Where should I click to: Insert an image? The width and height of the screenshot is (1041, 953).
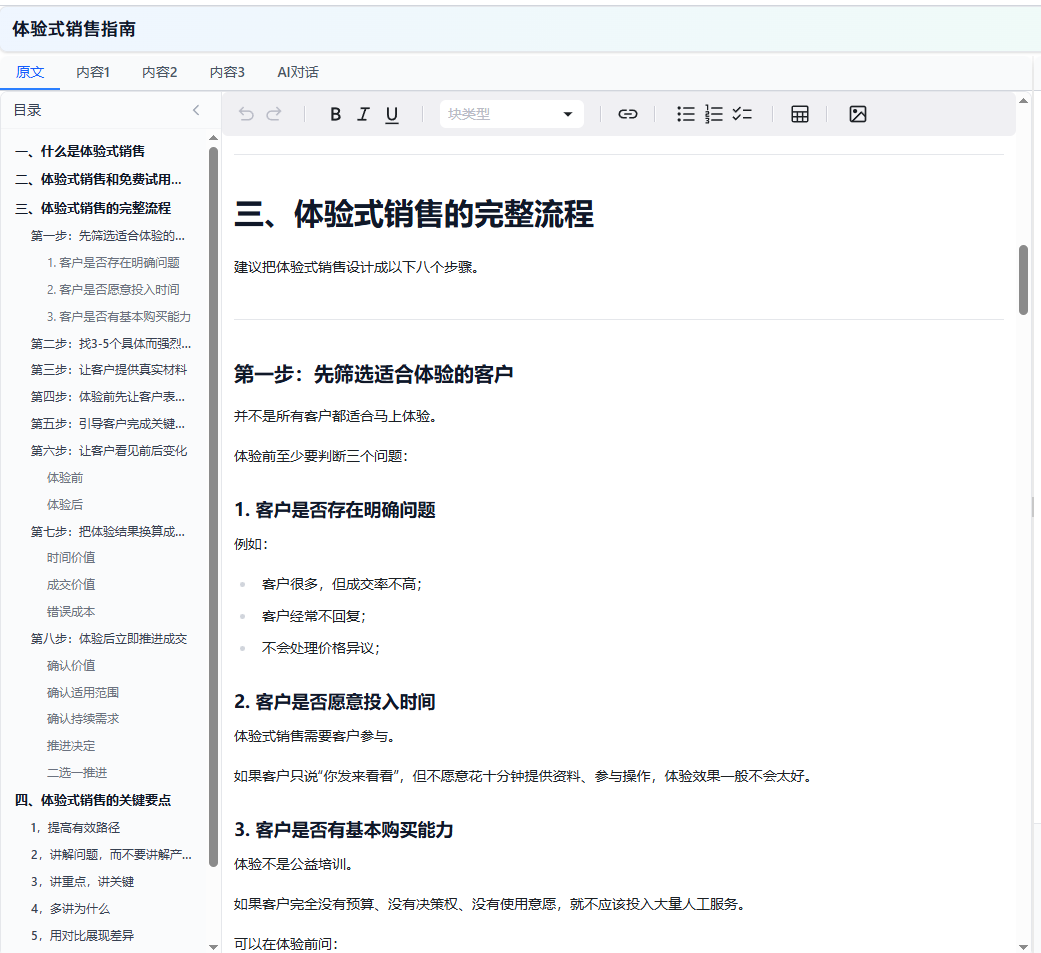(858, 114)
